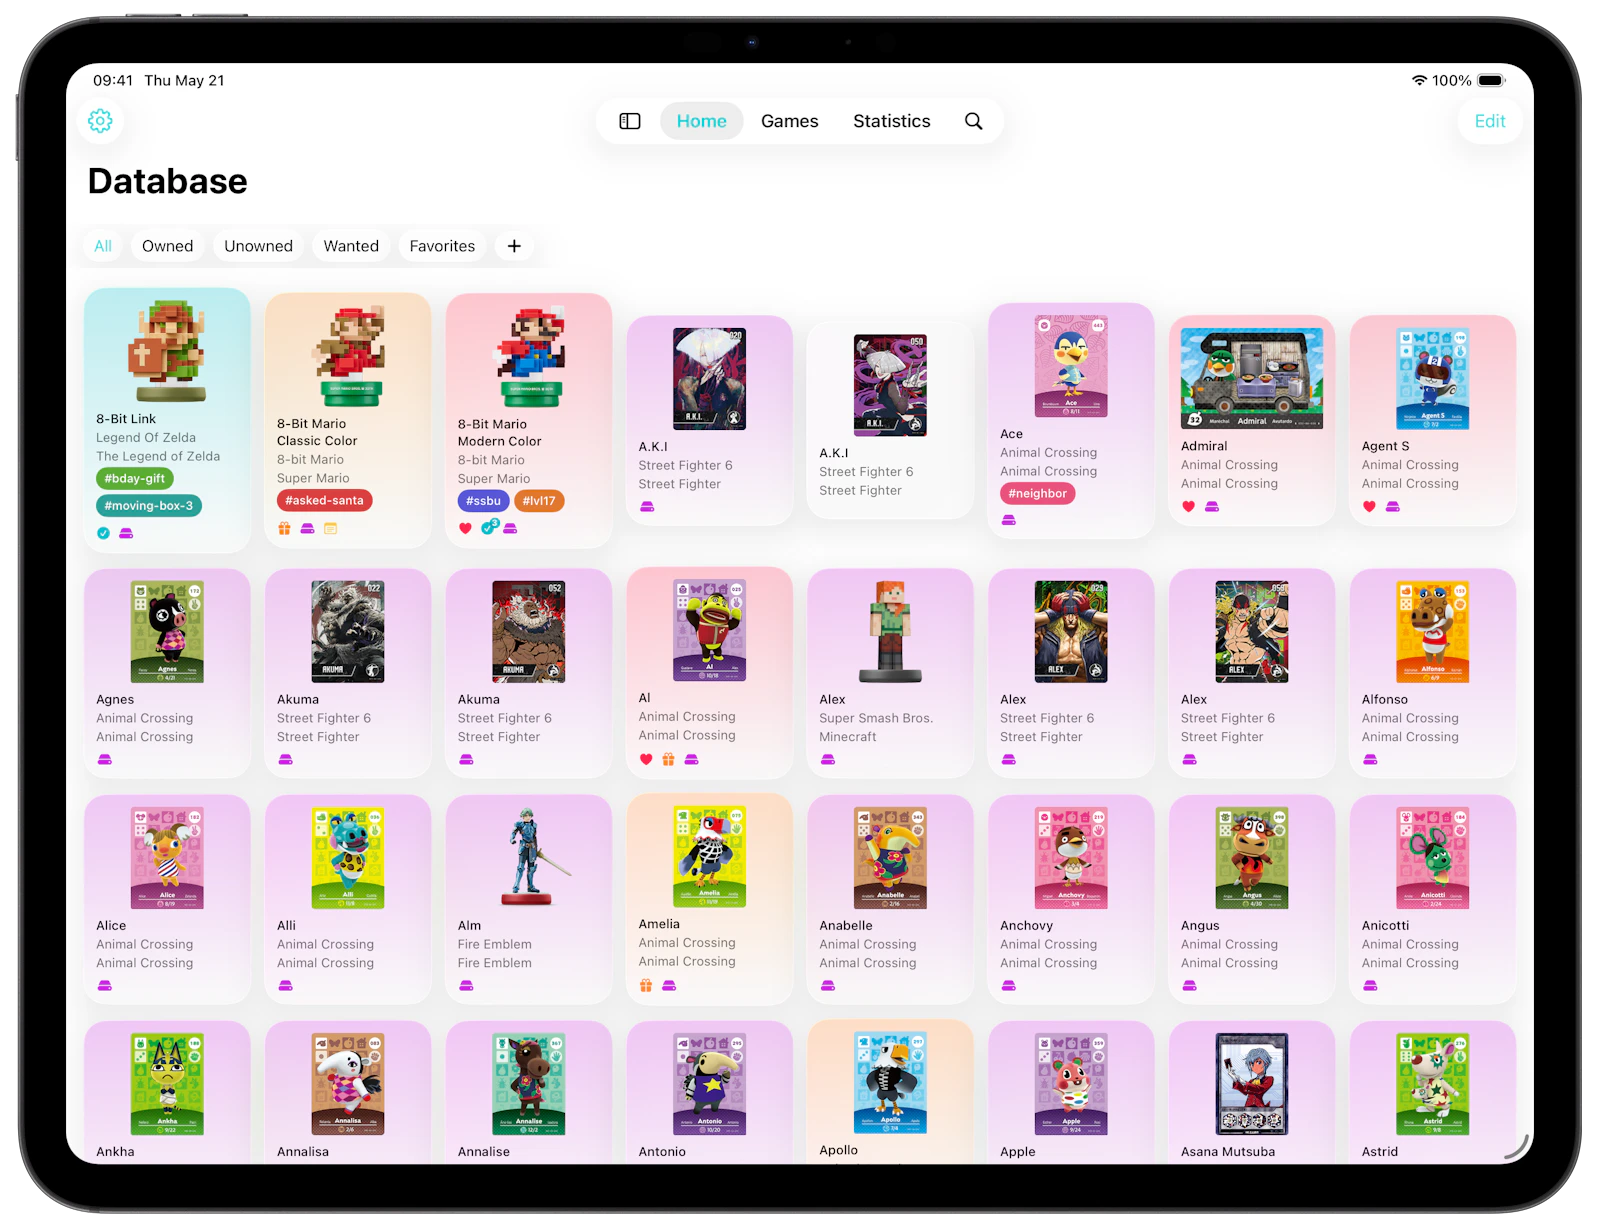Open the Admiral card image
The image size is (1600, 1227).
tap(1252, 379)
